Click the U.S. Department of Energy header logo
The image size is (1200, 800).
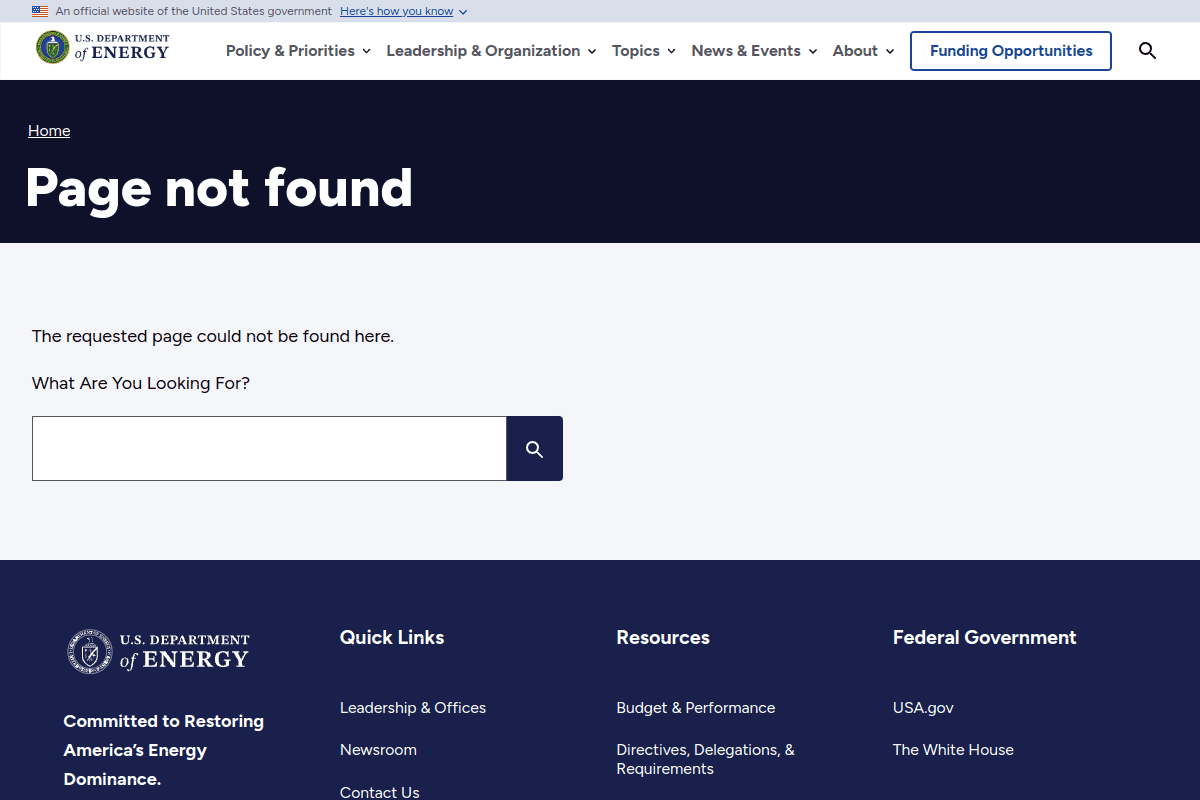[x=103, y=47]
